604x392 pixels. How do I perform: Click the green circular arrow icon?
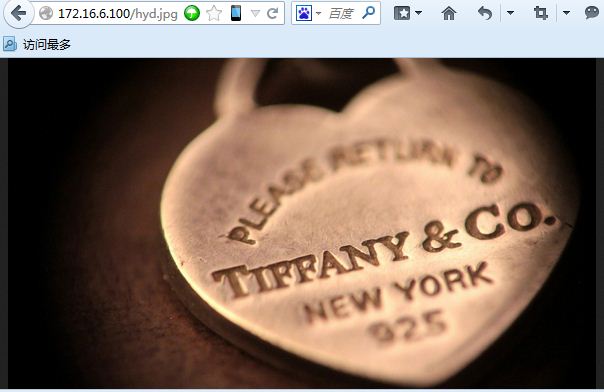[192, 13]
